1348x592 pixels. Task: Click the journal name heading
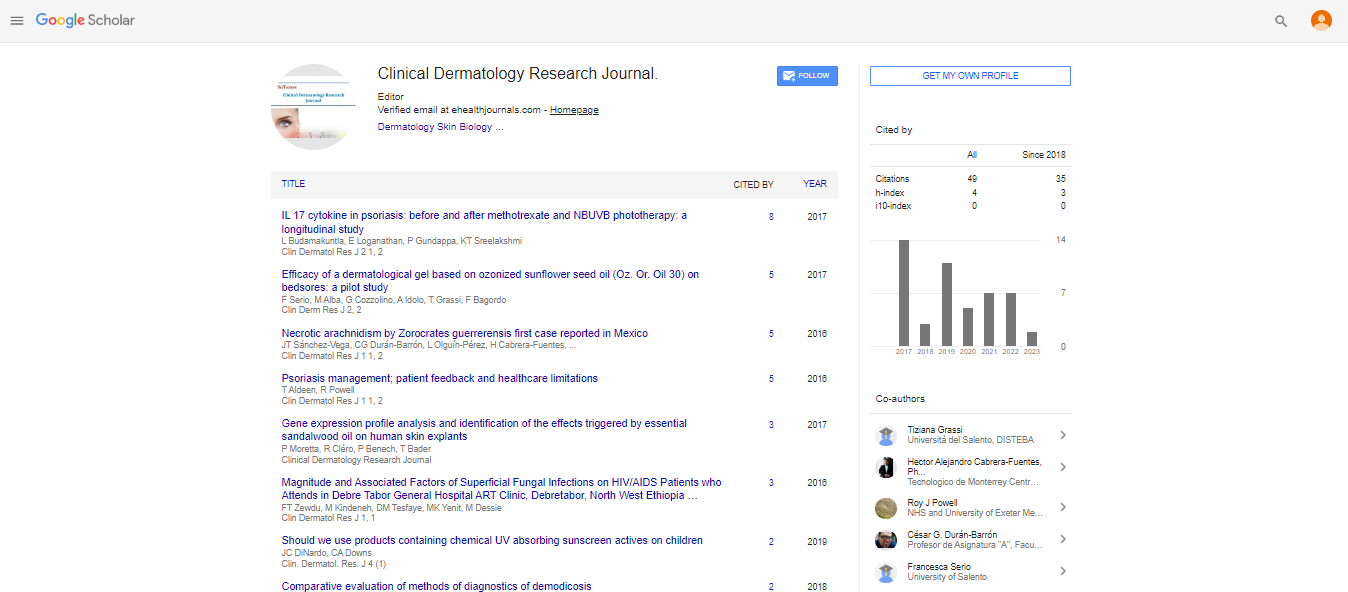click(517, 74)
